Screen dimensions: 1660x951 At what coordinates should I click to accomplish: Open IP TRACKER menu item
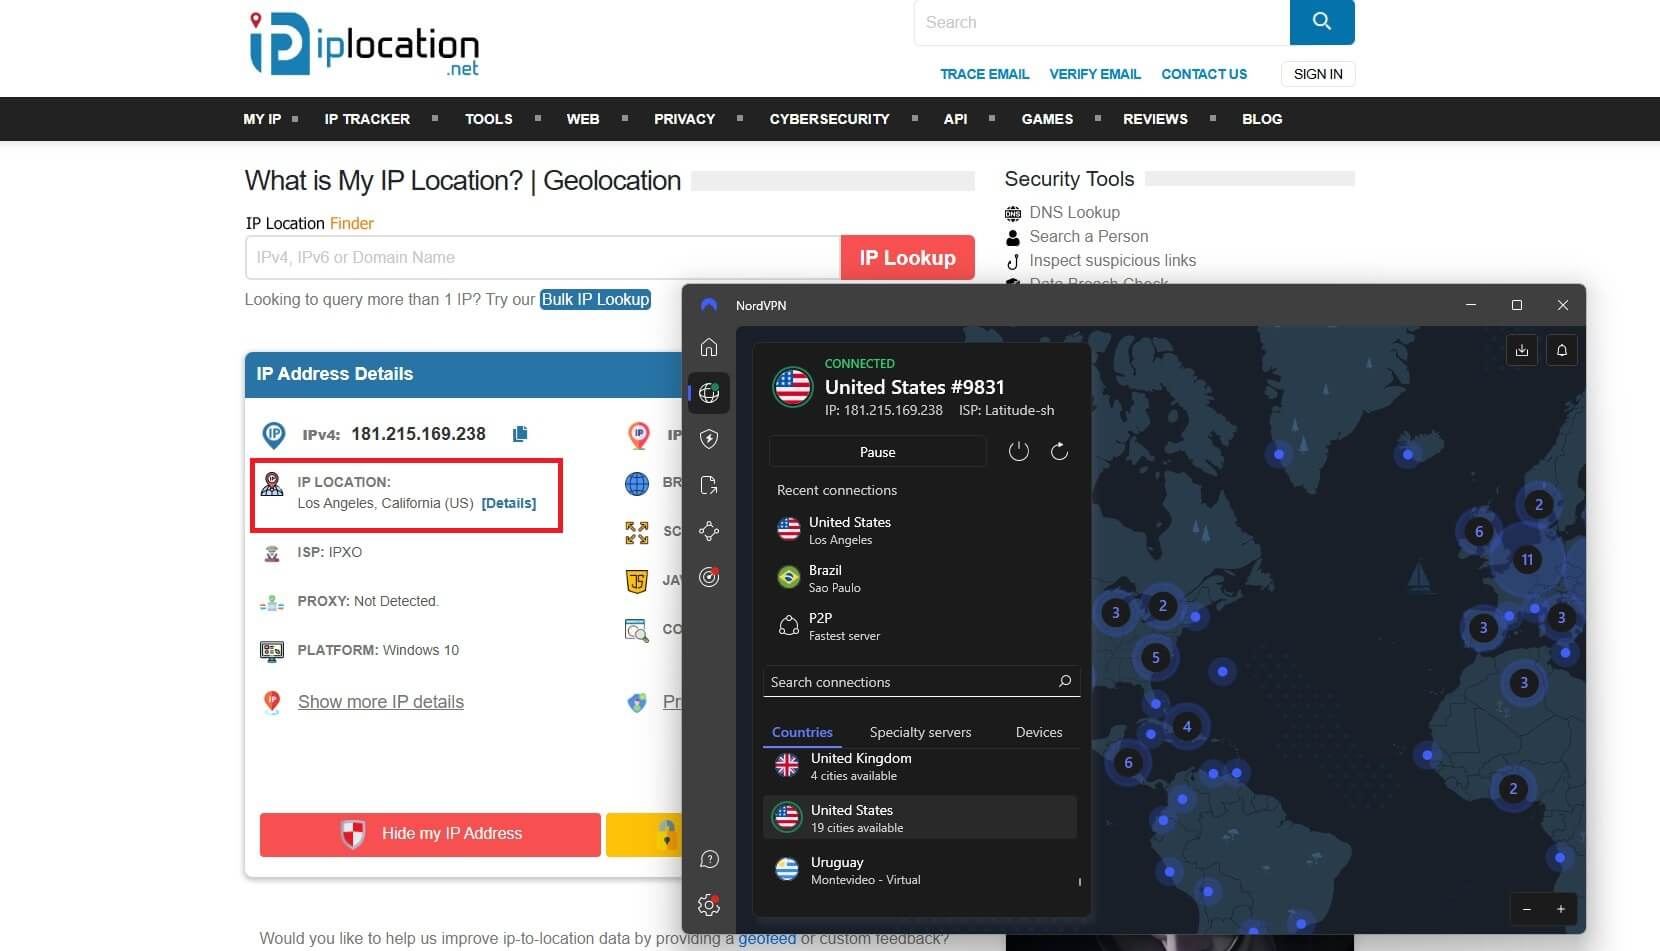367,119
